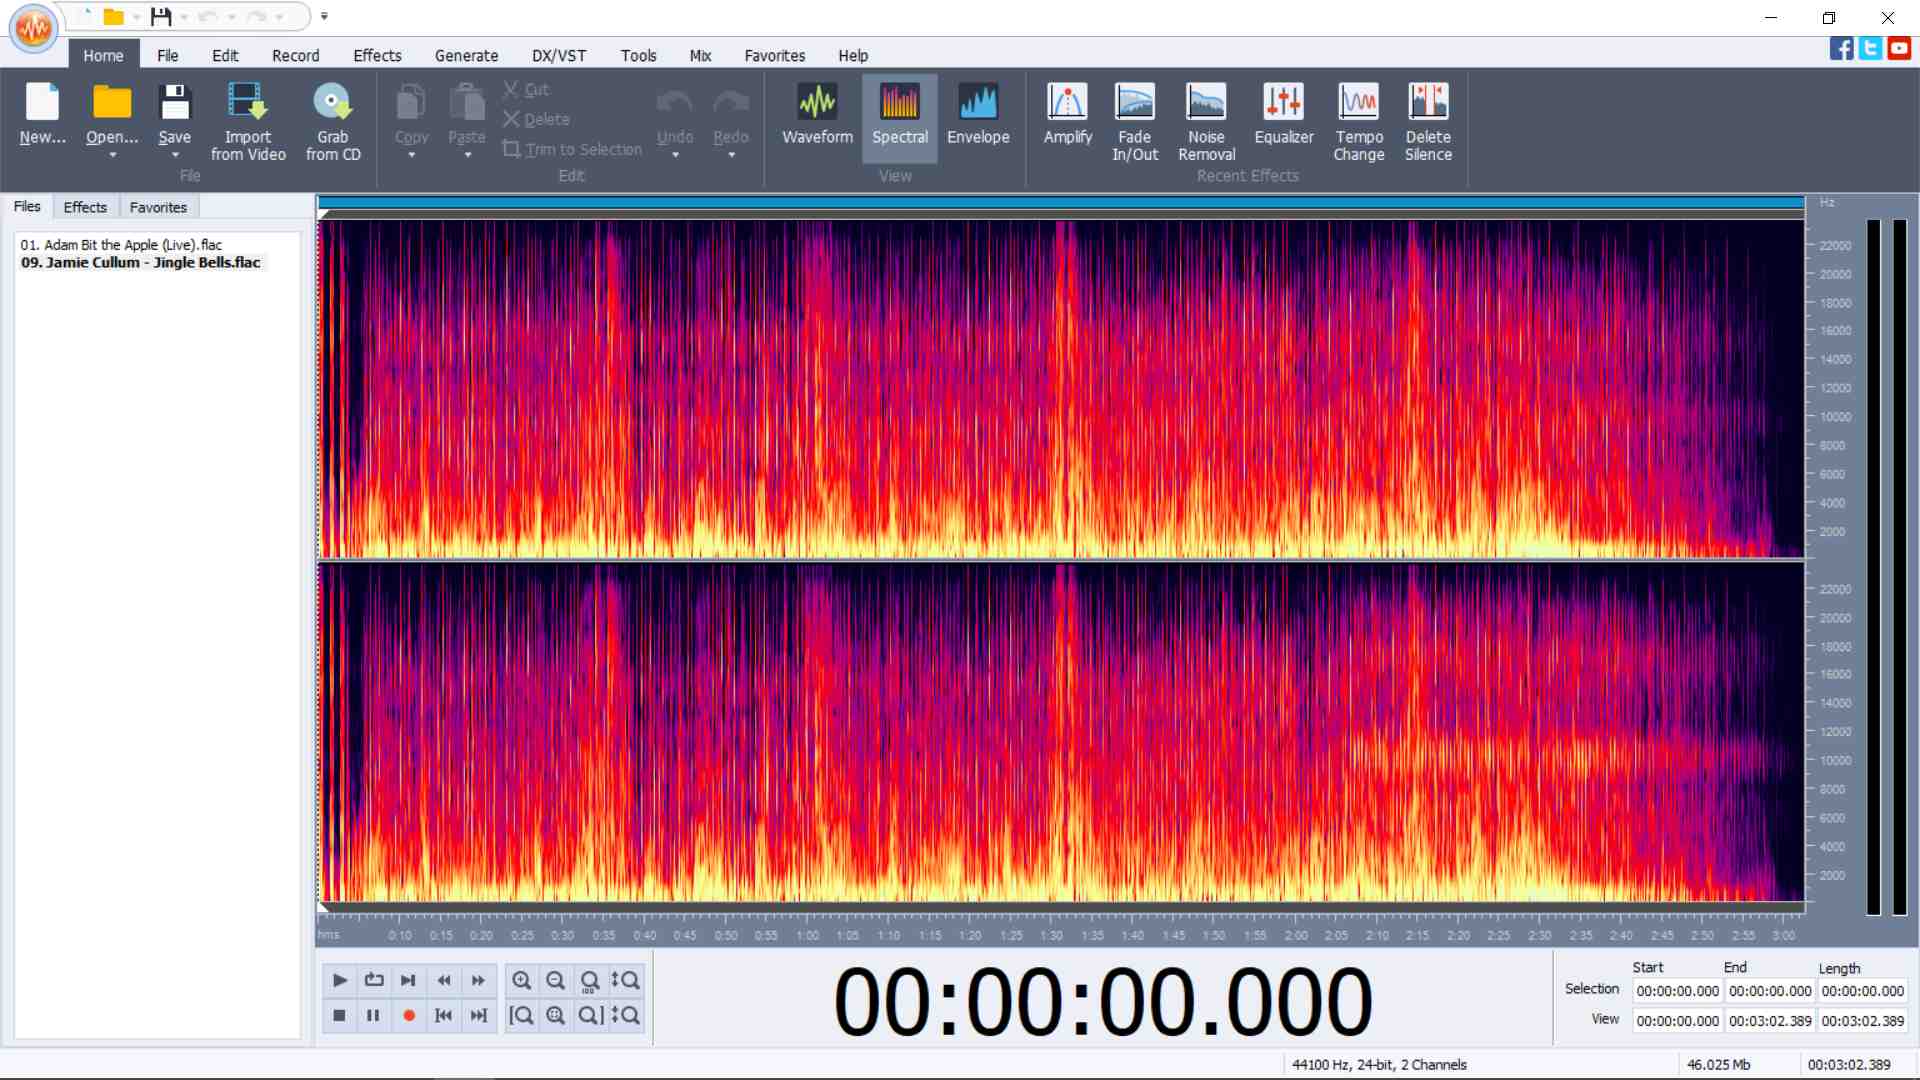The width and height of the screenshot is (1920, 1080).
Task: Click the zoom 100% magnifier icon
Action: coord(590,980)
